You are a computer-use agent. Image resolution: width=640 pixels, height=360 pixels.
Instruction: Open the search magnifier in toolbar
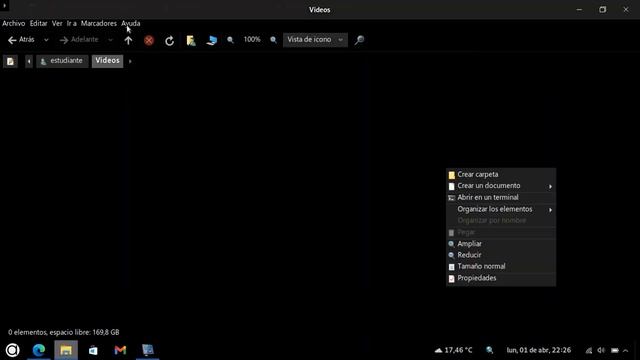pyautogui.click(x=359, y=40)
